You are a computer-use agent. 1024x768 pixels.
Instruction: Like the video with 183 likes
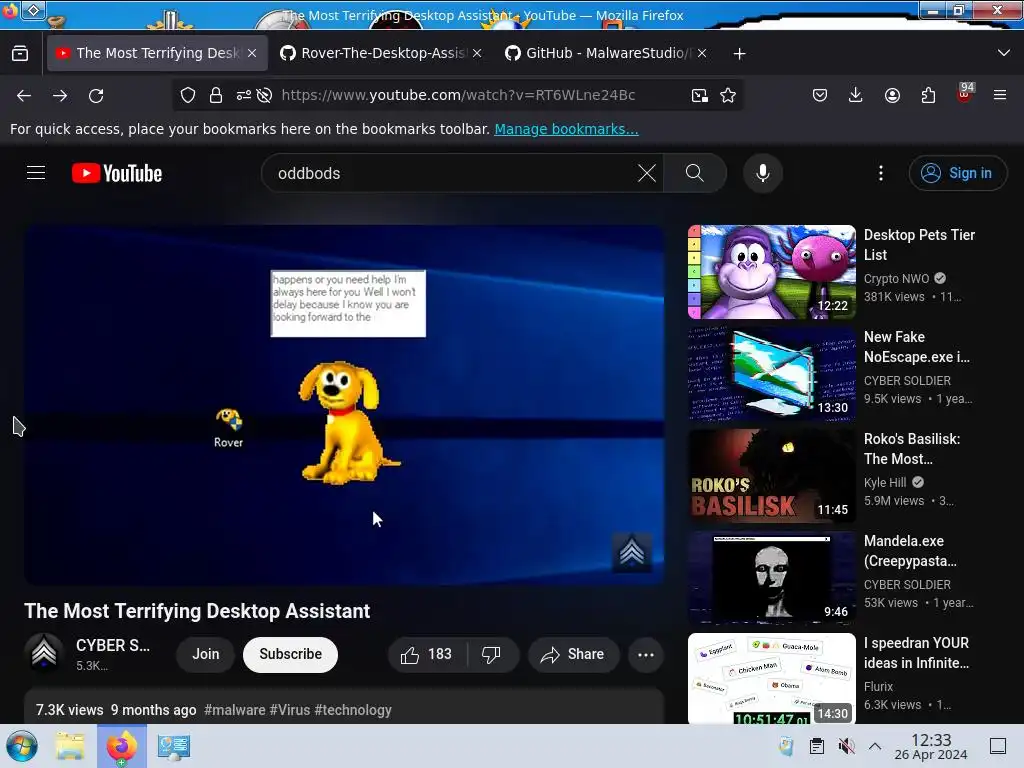[426, 654]
